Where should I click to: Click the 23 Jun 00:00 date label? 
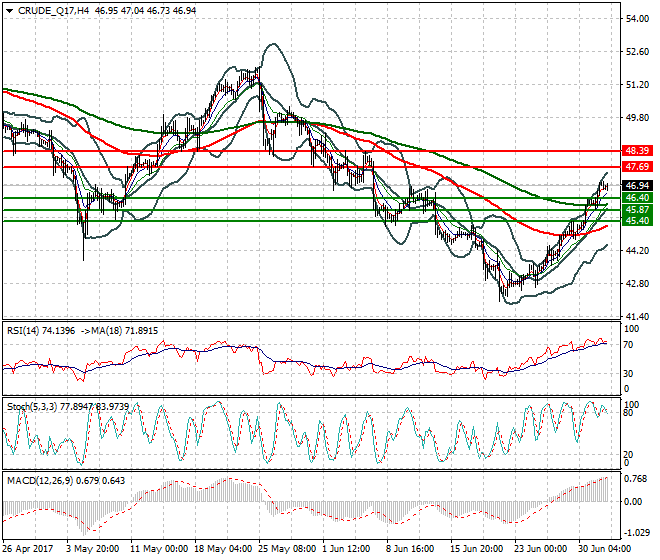(540, 549)
